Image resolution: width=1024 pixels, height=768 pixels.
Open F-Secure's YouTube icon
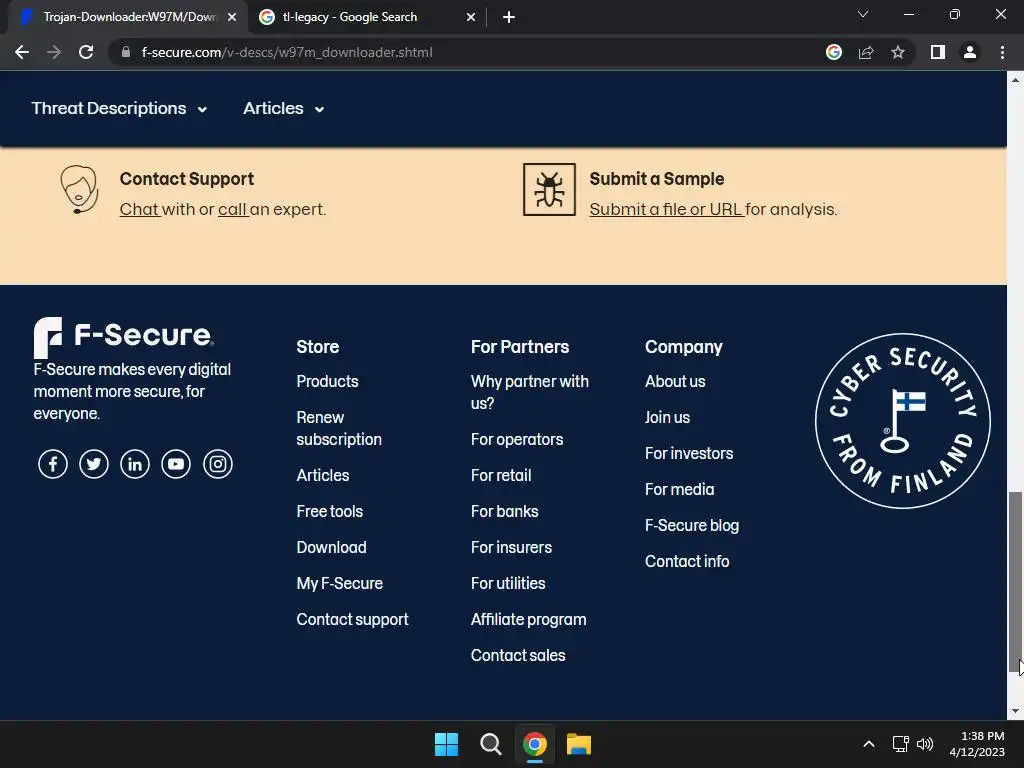176,464
